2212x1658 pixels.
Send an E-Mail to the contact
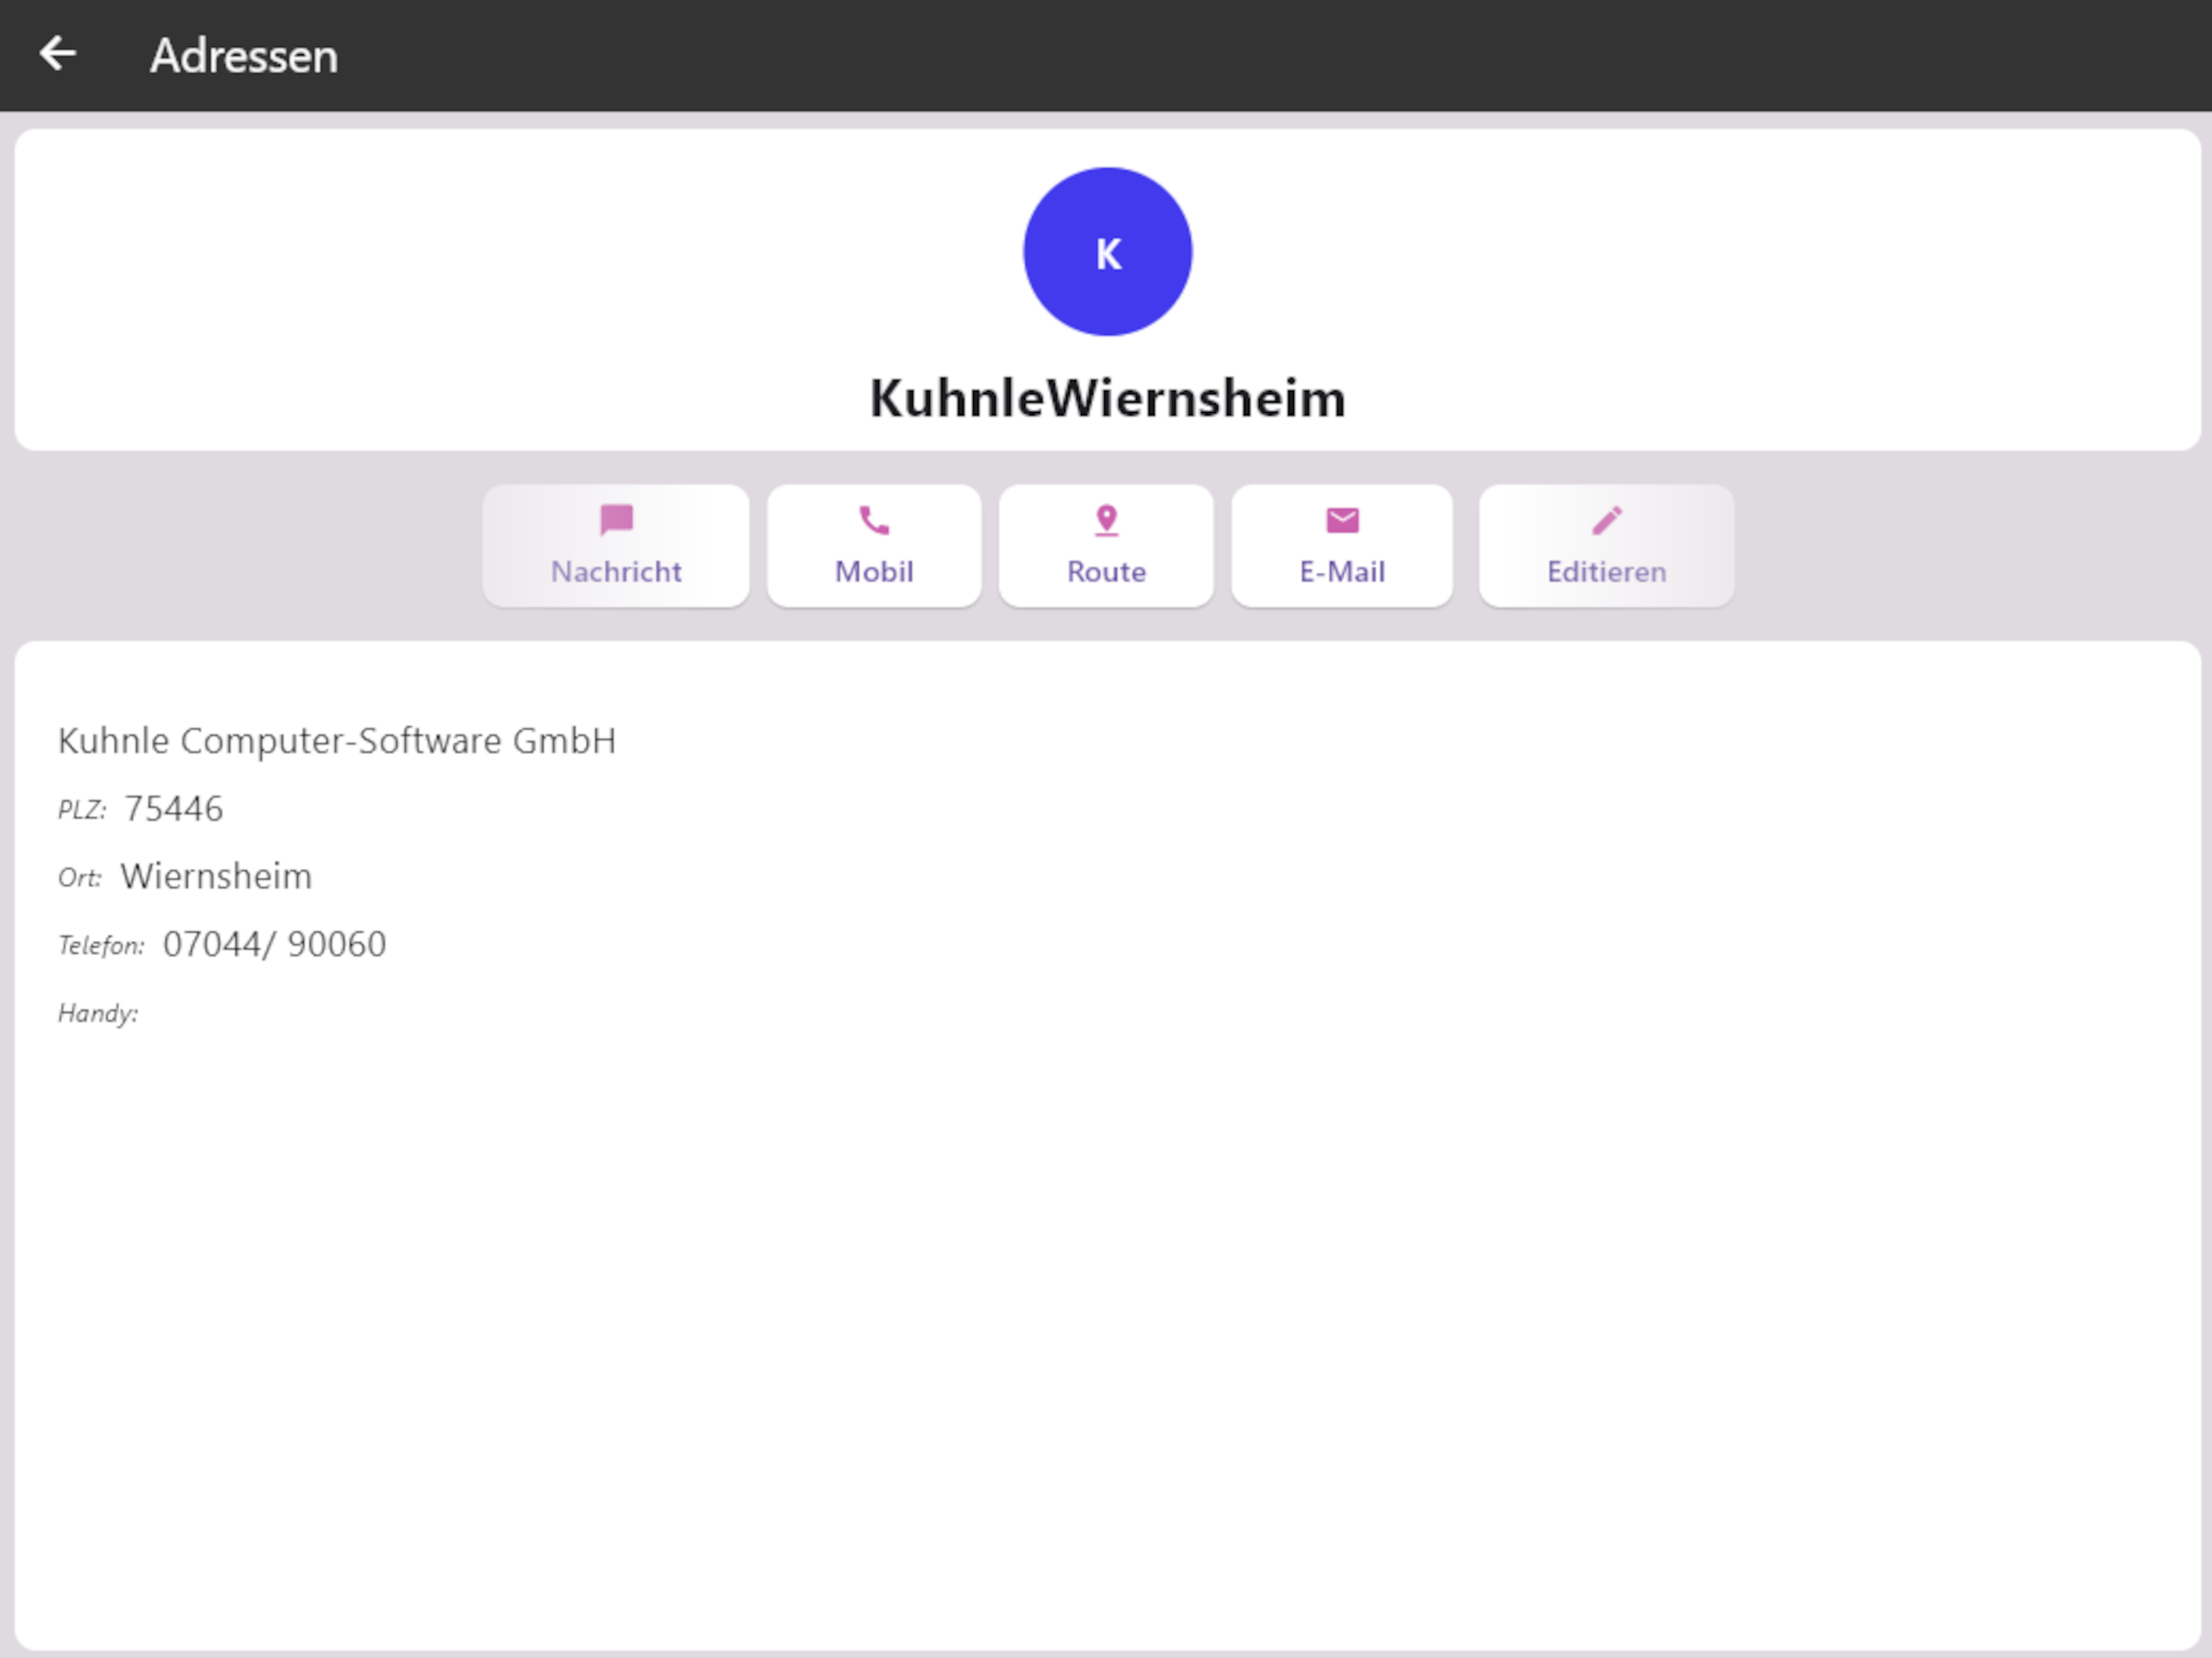[1342, 546]
